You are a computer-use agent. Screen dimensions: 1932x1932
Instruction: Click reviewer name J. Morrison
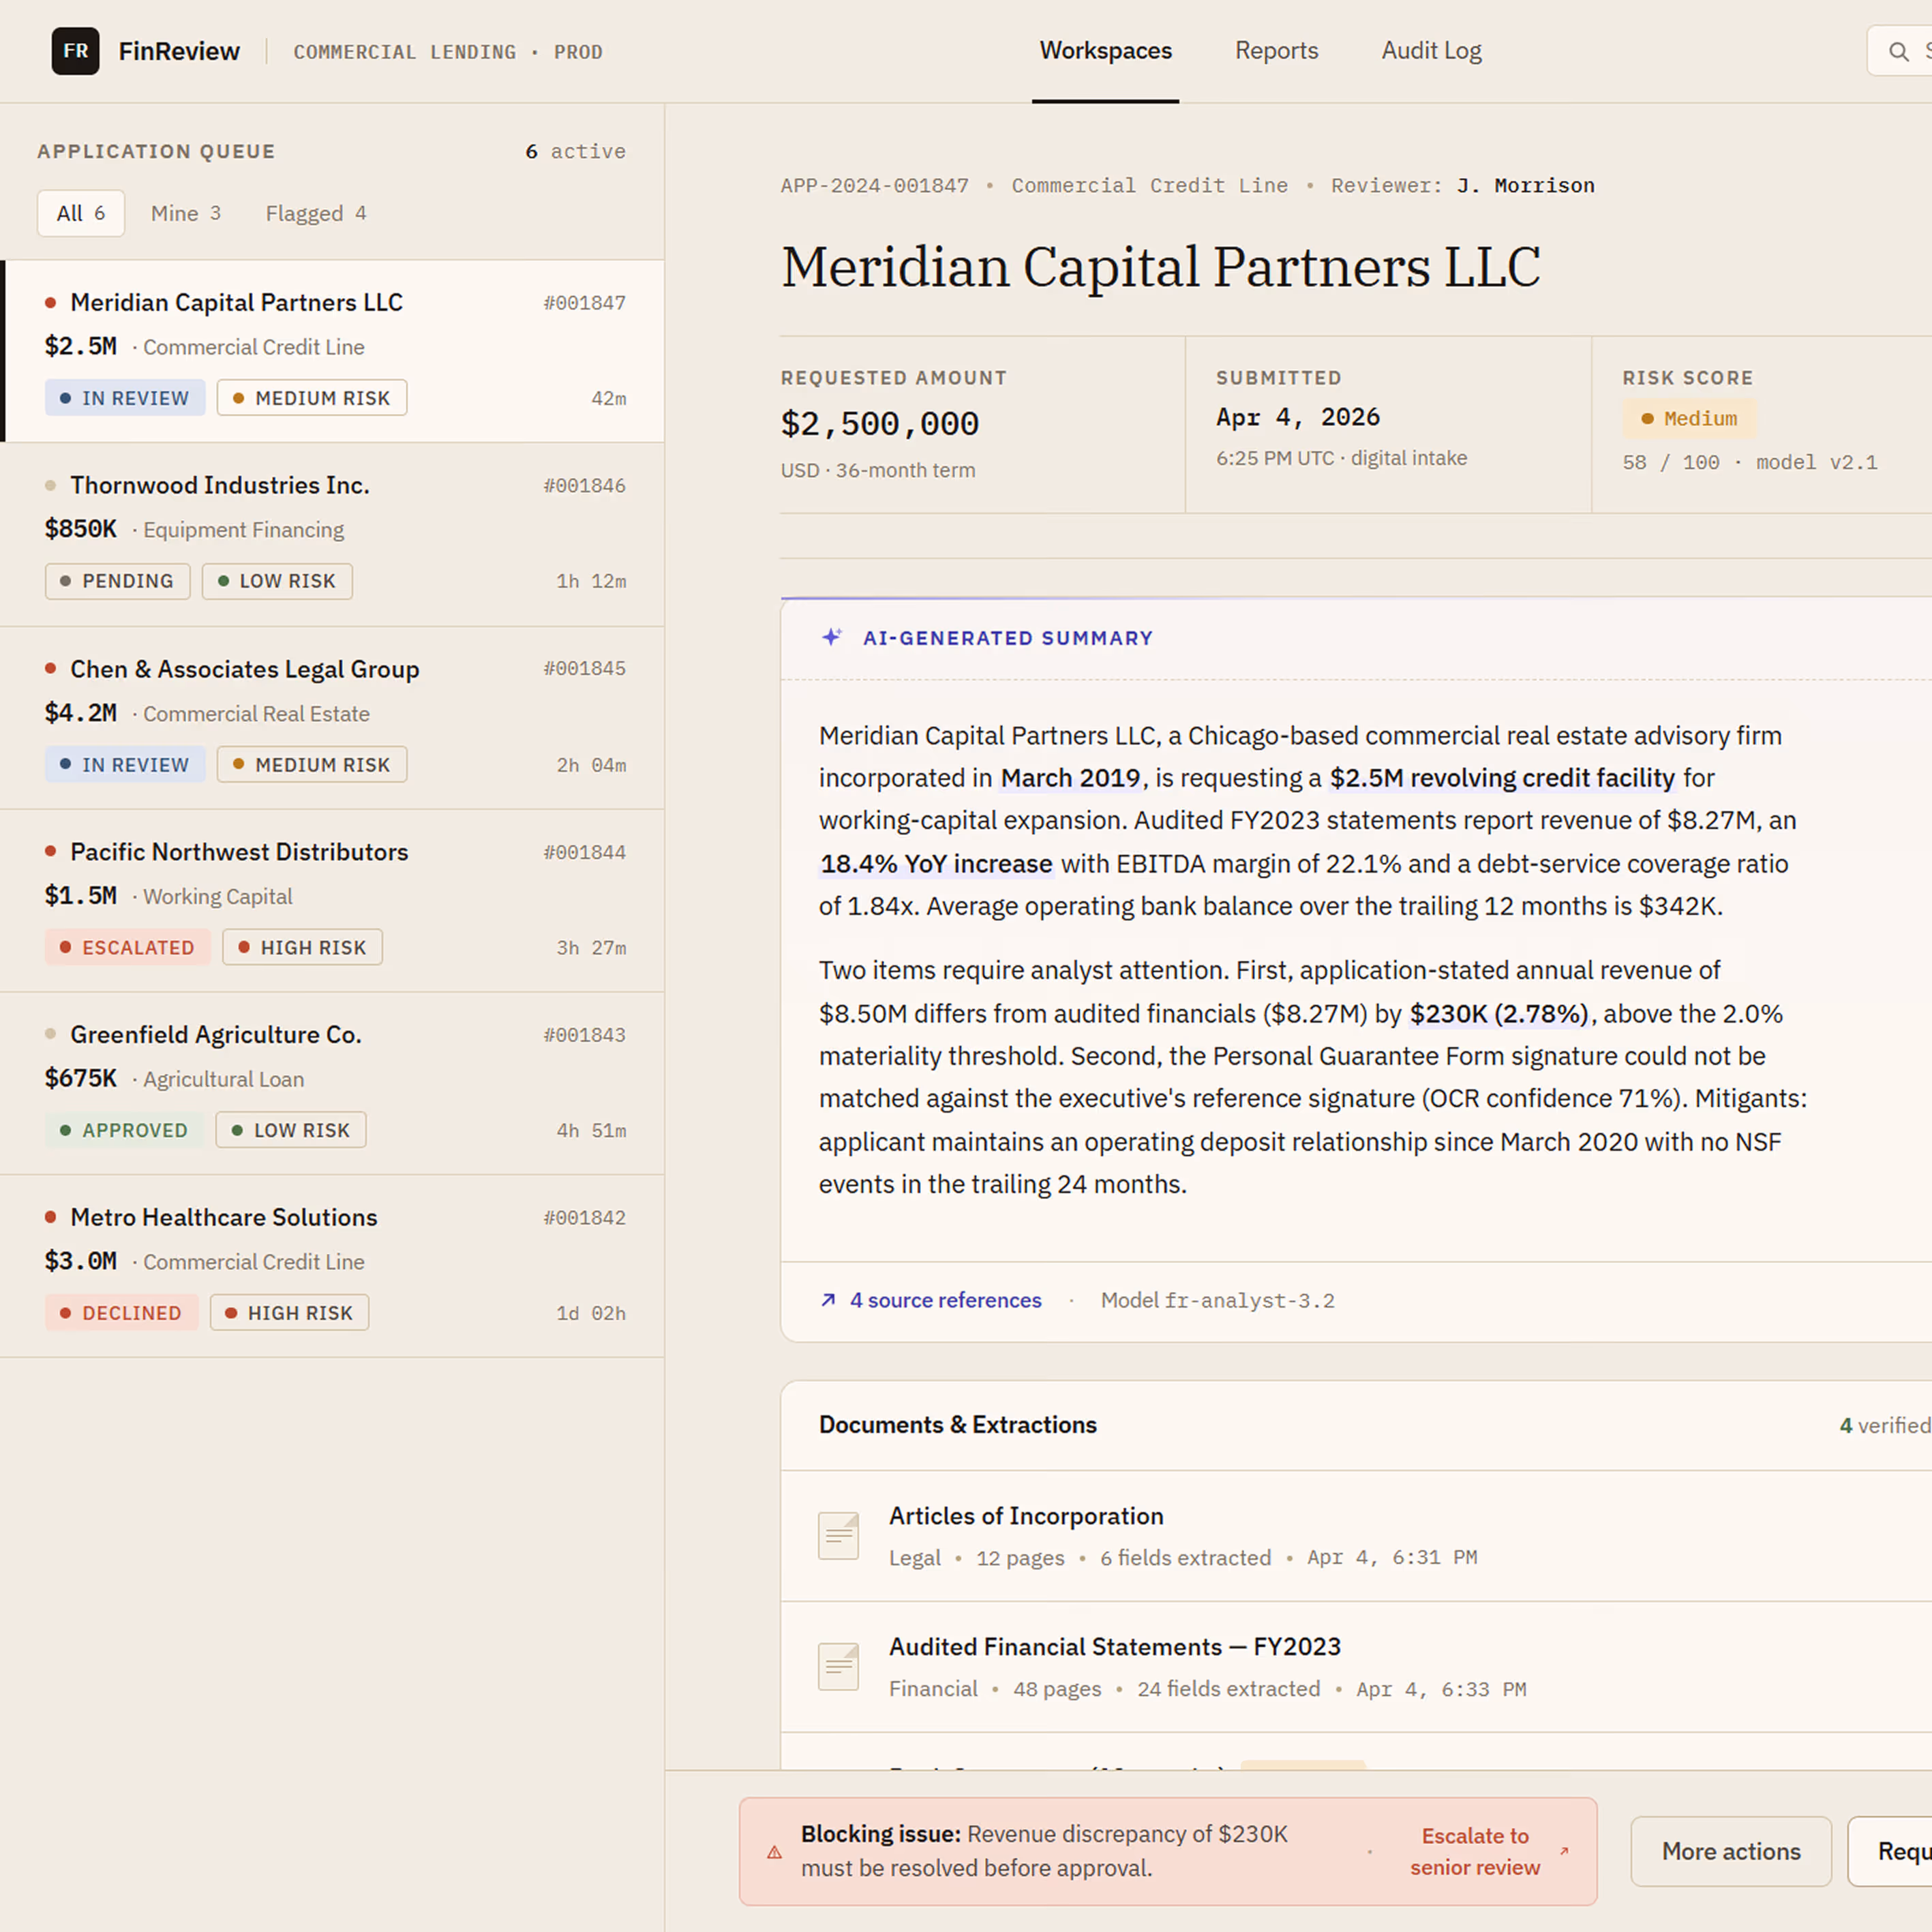click(x=1525, y=185)
